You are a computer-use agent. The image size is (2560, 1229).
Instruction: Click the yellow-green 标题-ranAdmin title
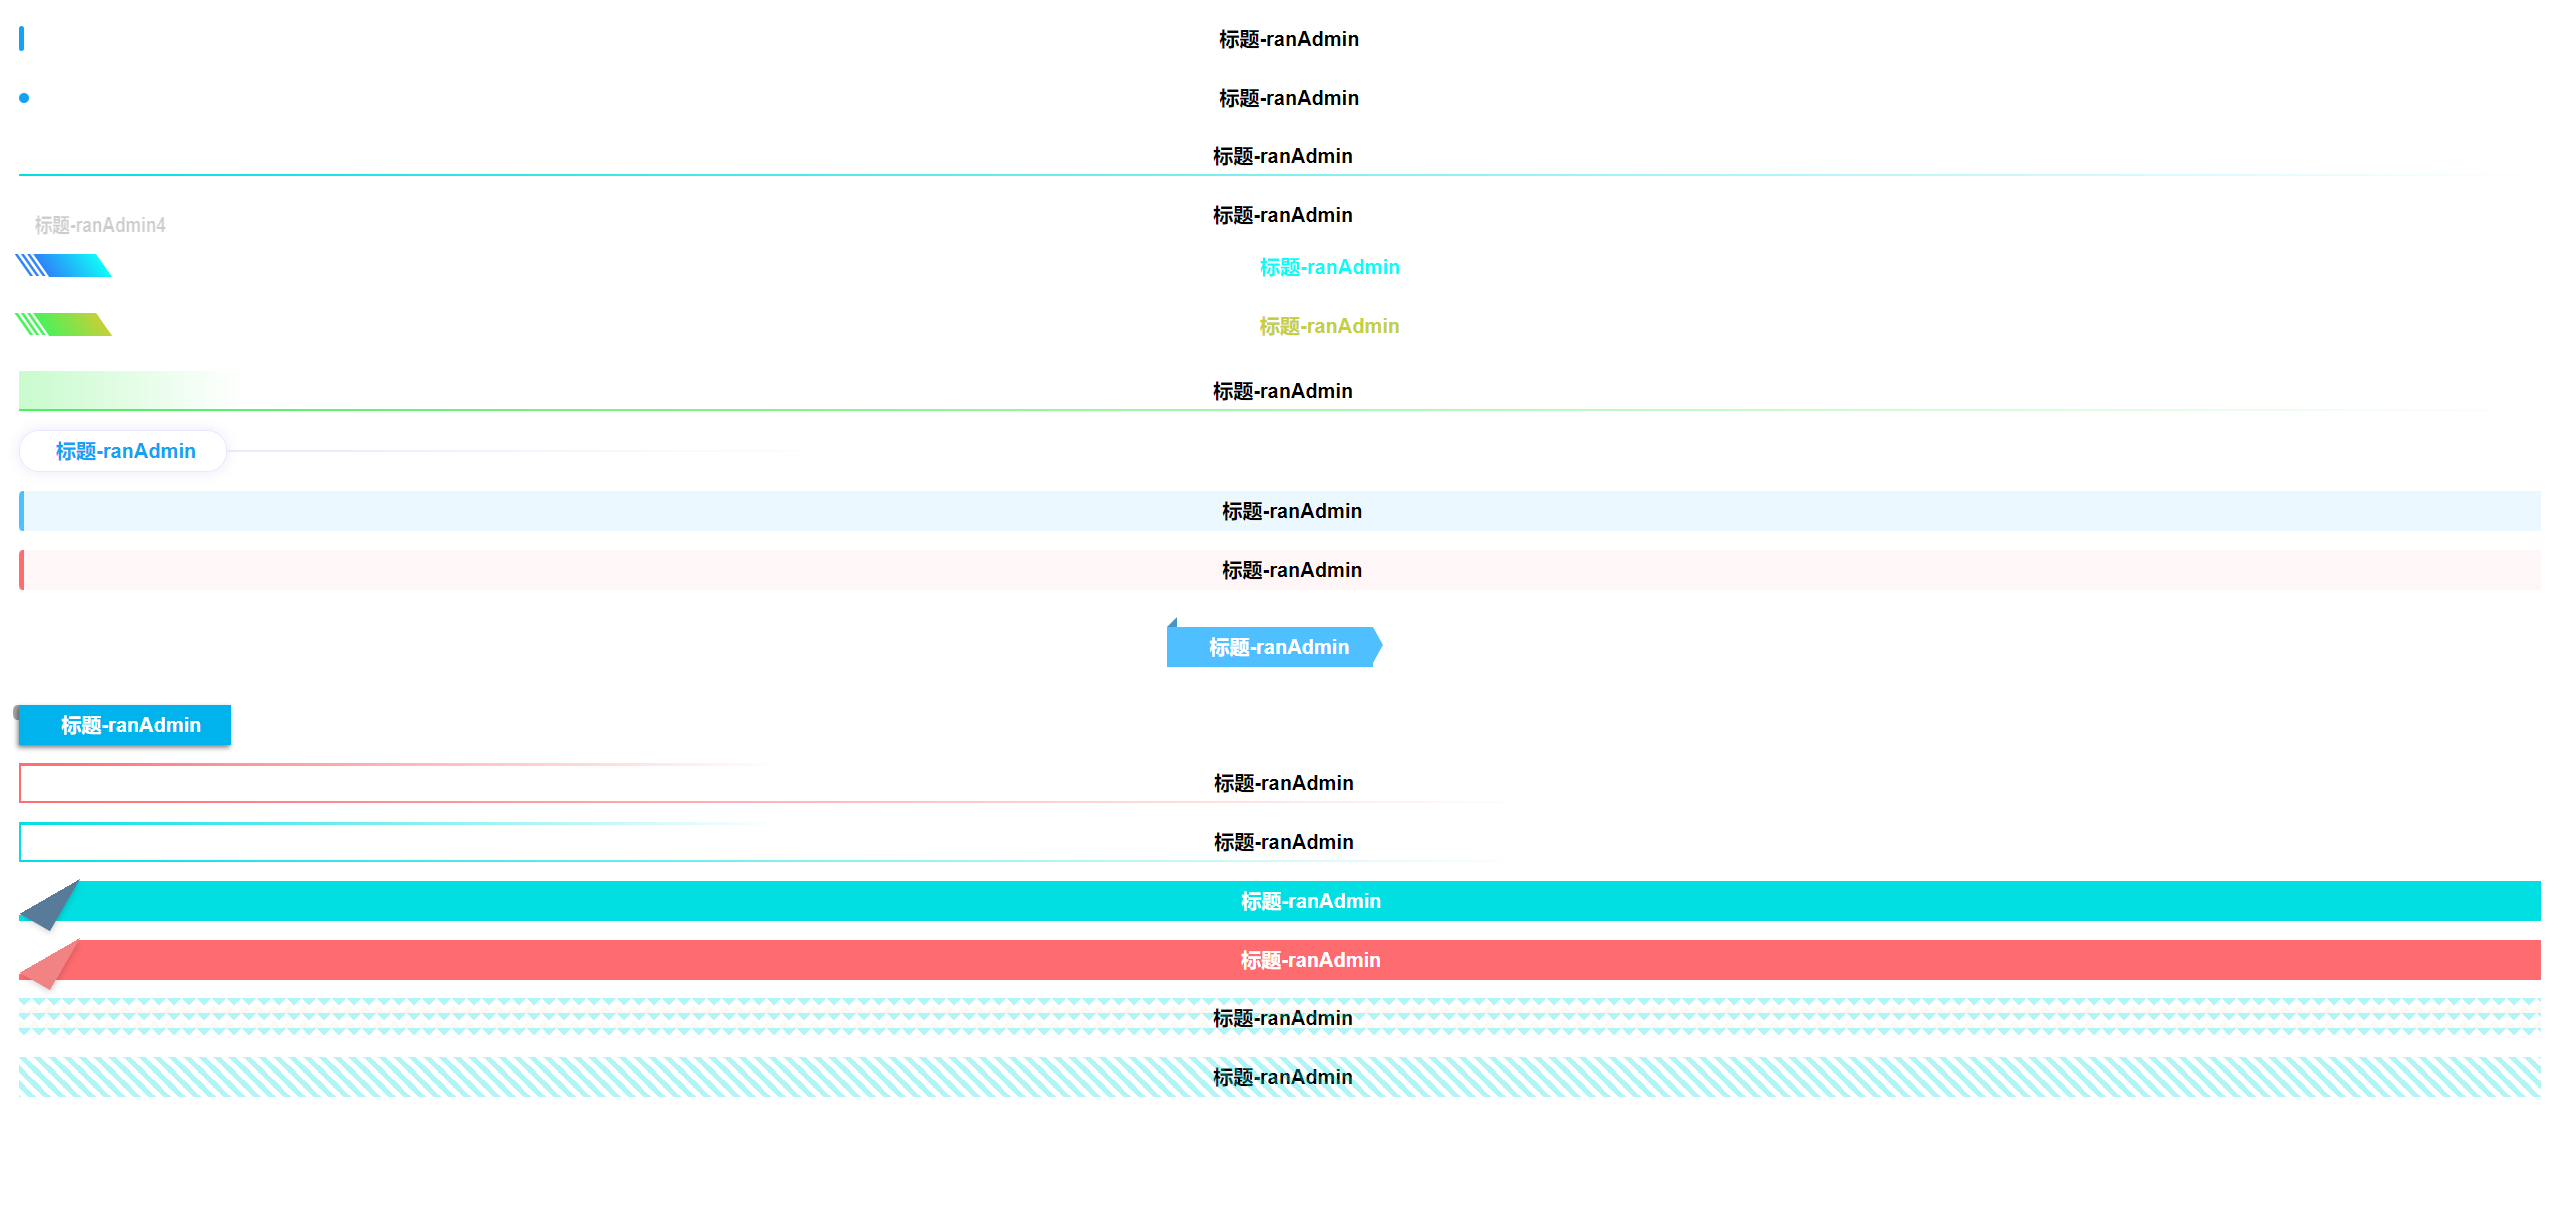point(1329,326)
